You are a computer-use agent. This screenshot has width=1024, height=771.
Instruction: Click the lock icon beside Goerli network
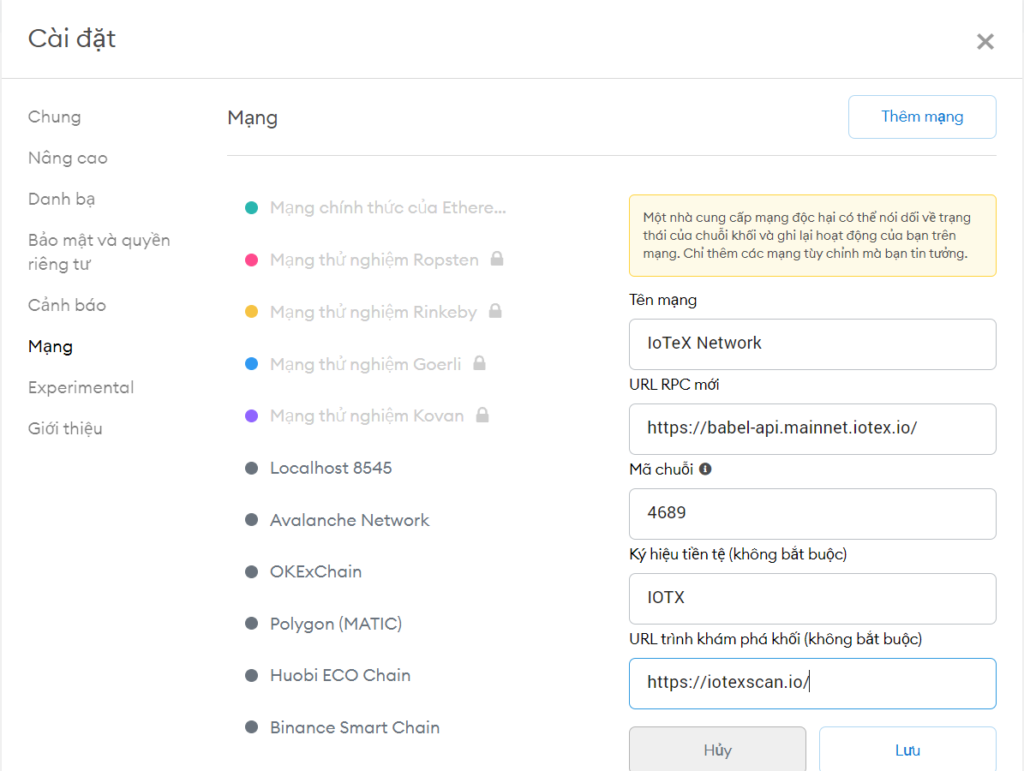(x=479, y=363)
